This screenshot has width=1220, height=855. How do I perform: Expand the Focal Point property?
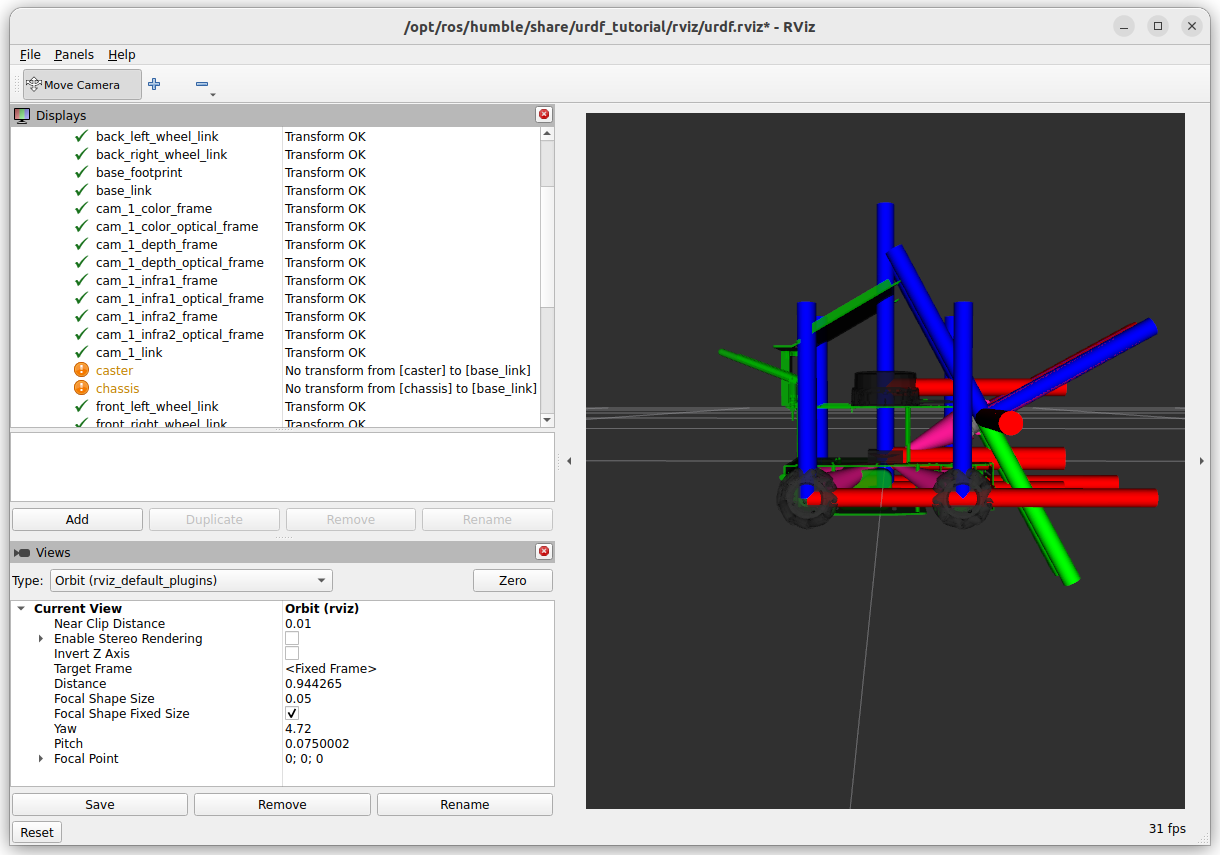(41, 759)
